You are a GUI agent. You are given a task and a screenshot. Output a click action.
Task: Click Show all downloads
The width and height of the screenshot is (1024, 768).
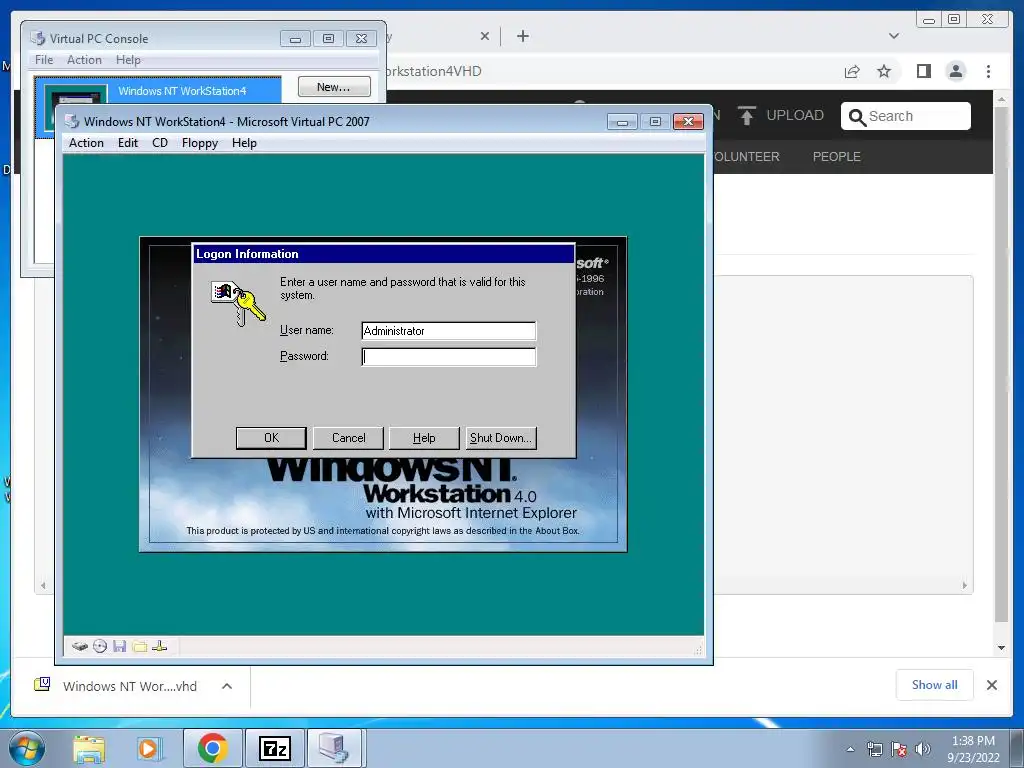point(935,684)
